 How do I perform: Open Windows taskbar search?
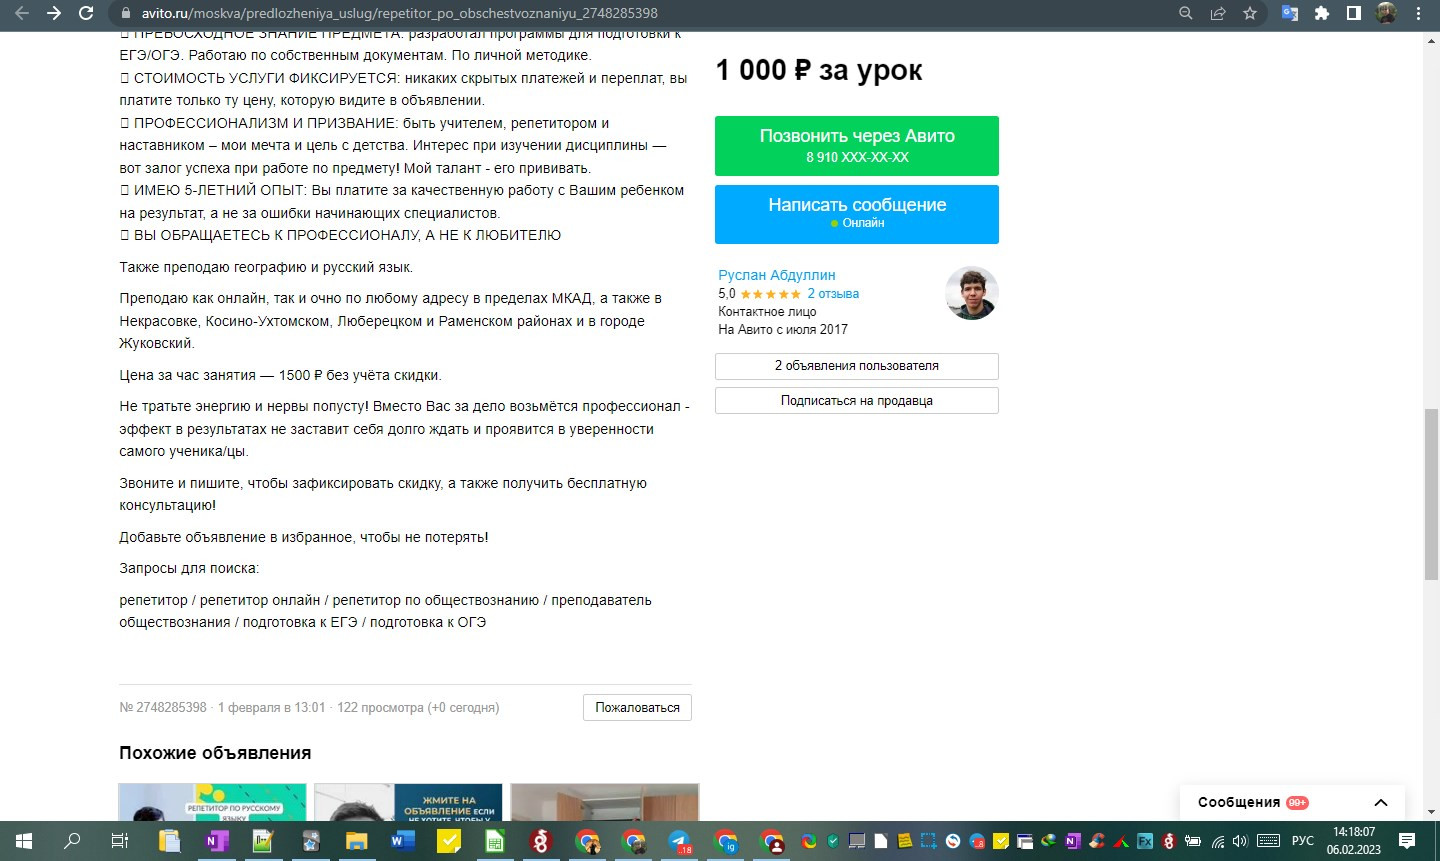coord(72,841)
